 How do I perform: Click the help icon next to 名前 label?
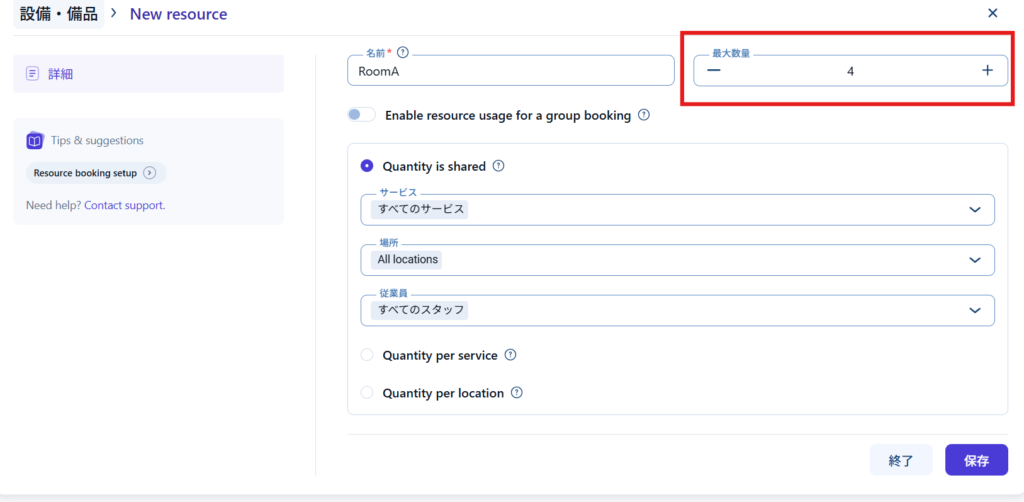(x=403, y=52)
